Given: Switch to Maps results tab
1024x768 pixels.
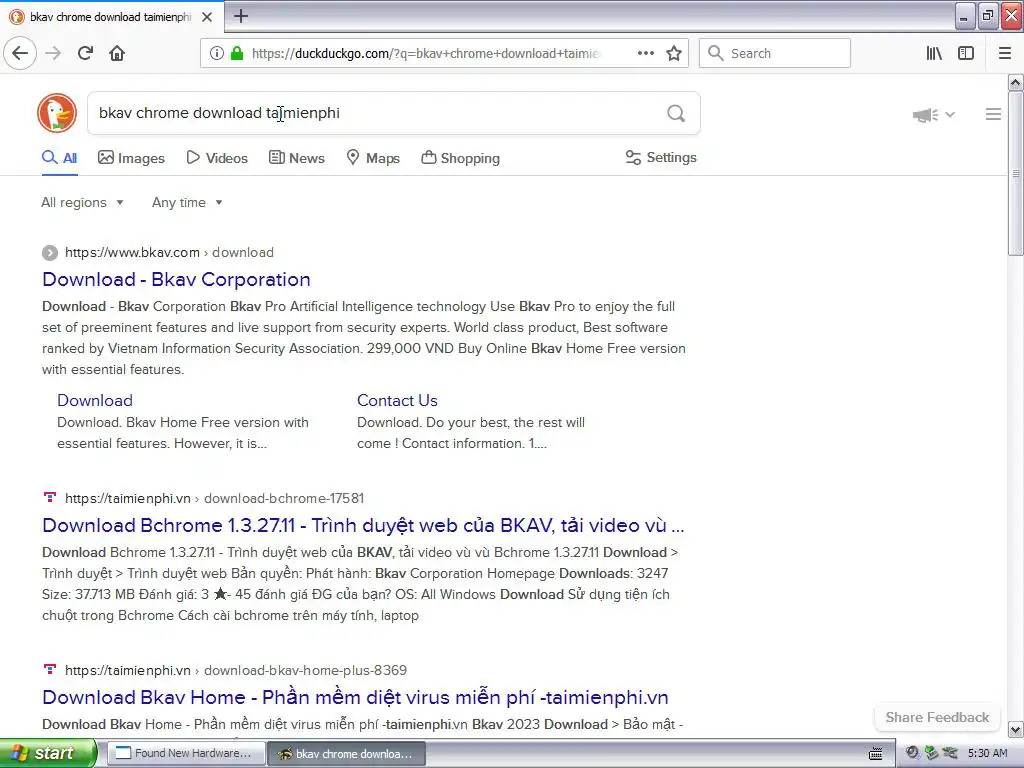Looking at the screenshot, I should point(372,158).
